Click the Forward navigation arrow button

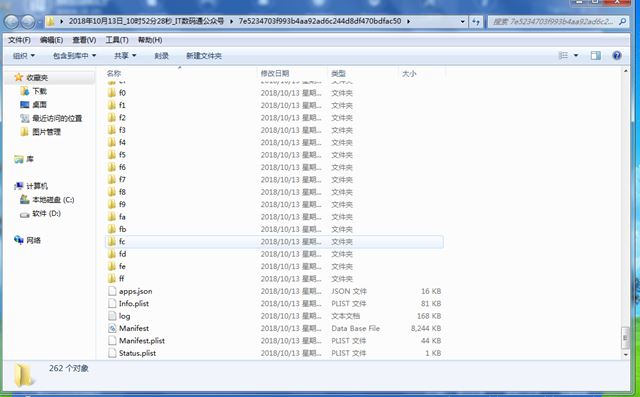28,22
